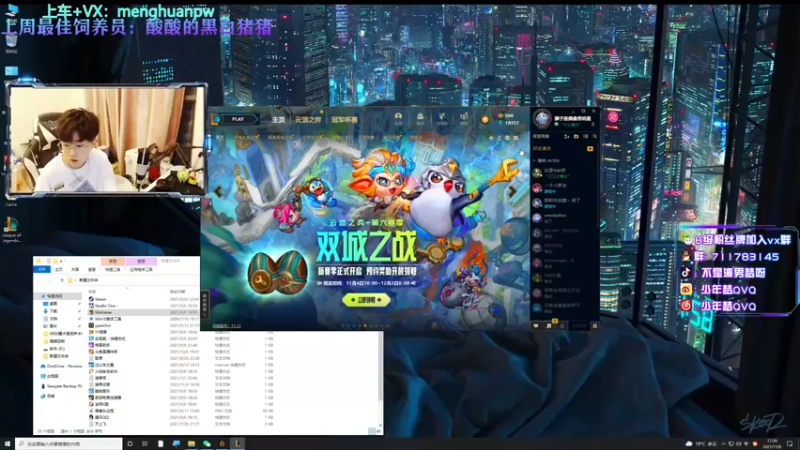Image resolution: width=800 pixels, height=450 pixels.
Task: Click the add friend icon in friends panel
Action: pyautogui.click(x=567, y=137)
